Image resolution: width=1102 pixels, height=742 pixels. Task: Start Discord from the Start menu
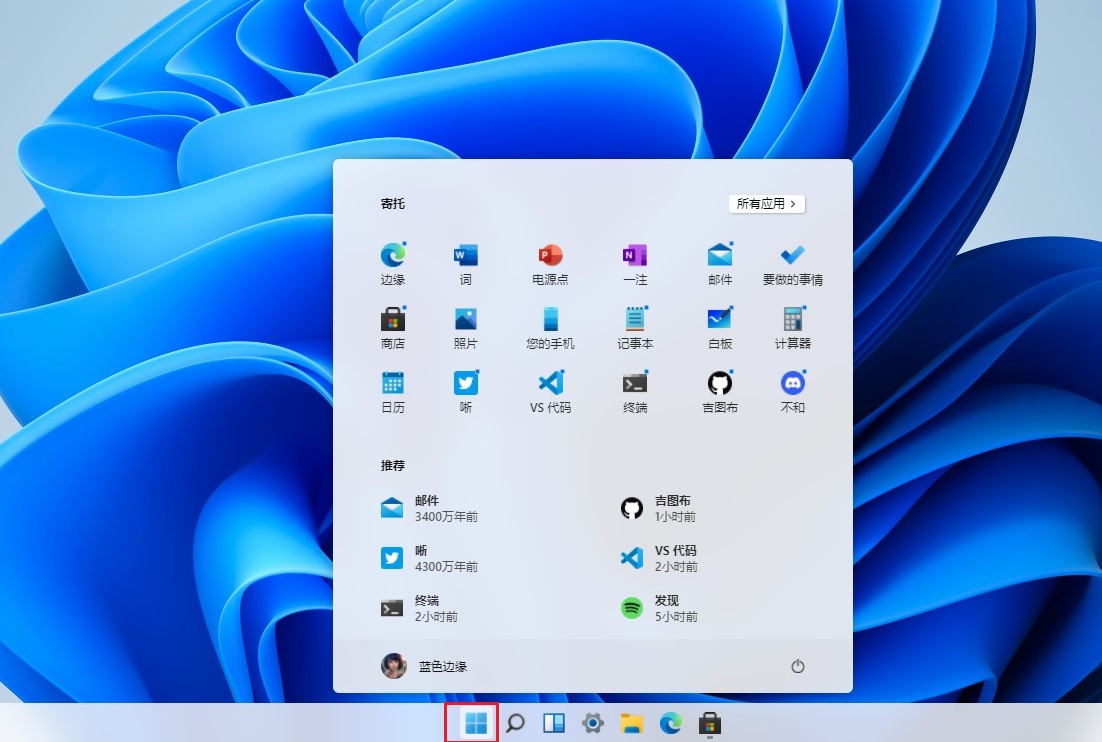coord(791,390)
